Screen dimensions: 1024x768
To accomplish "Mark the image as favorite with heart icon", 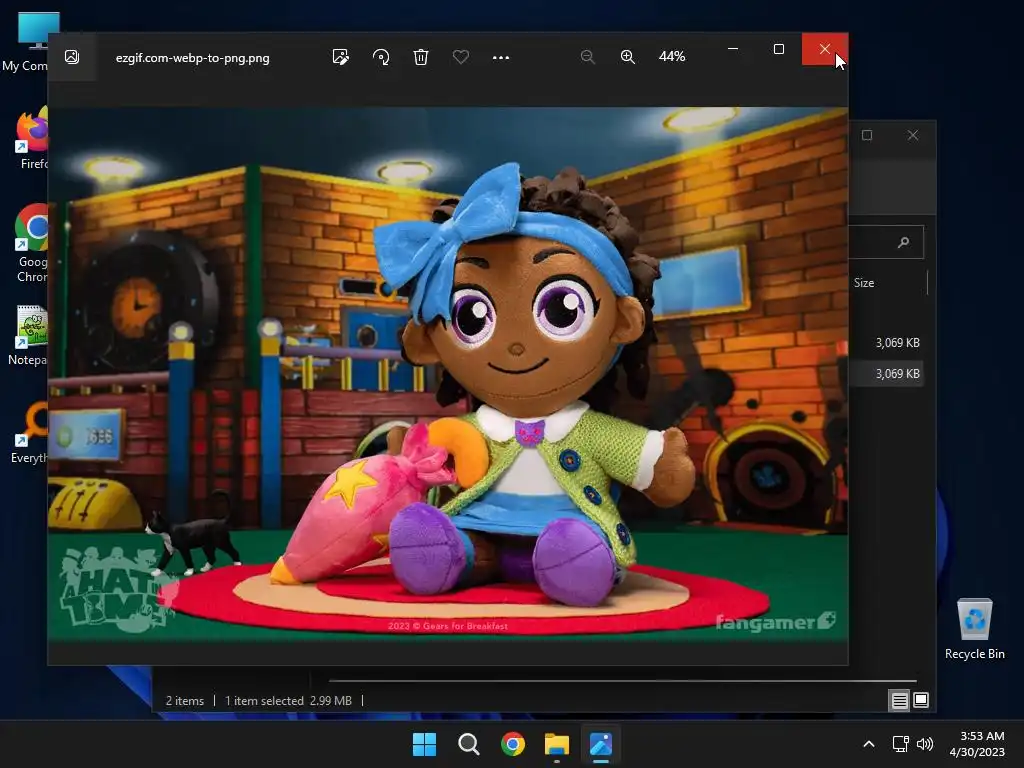I will click(x=460, y=57).
